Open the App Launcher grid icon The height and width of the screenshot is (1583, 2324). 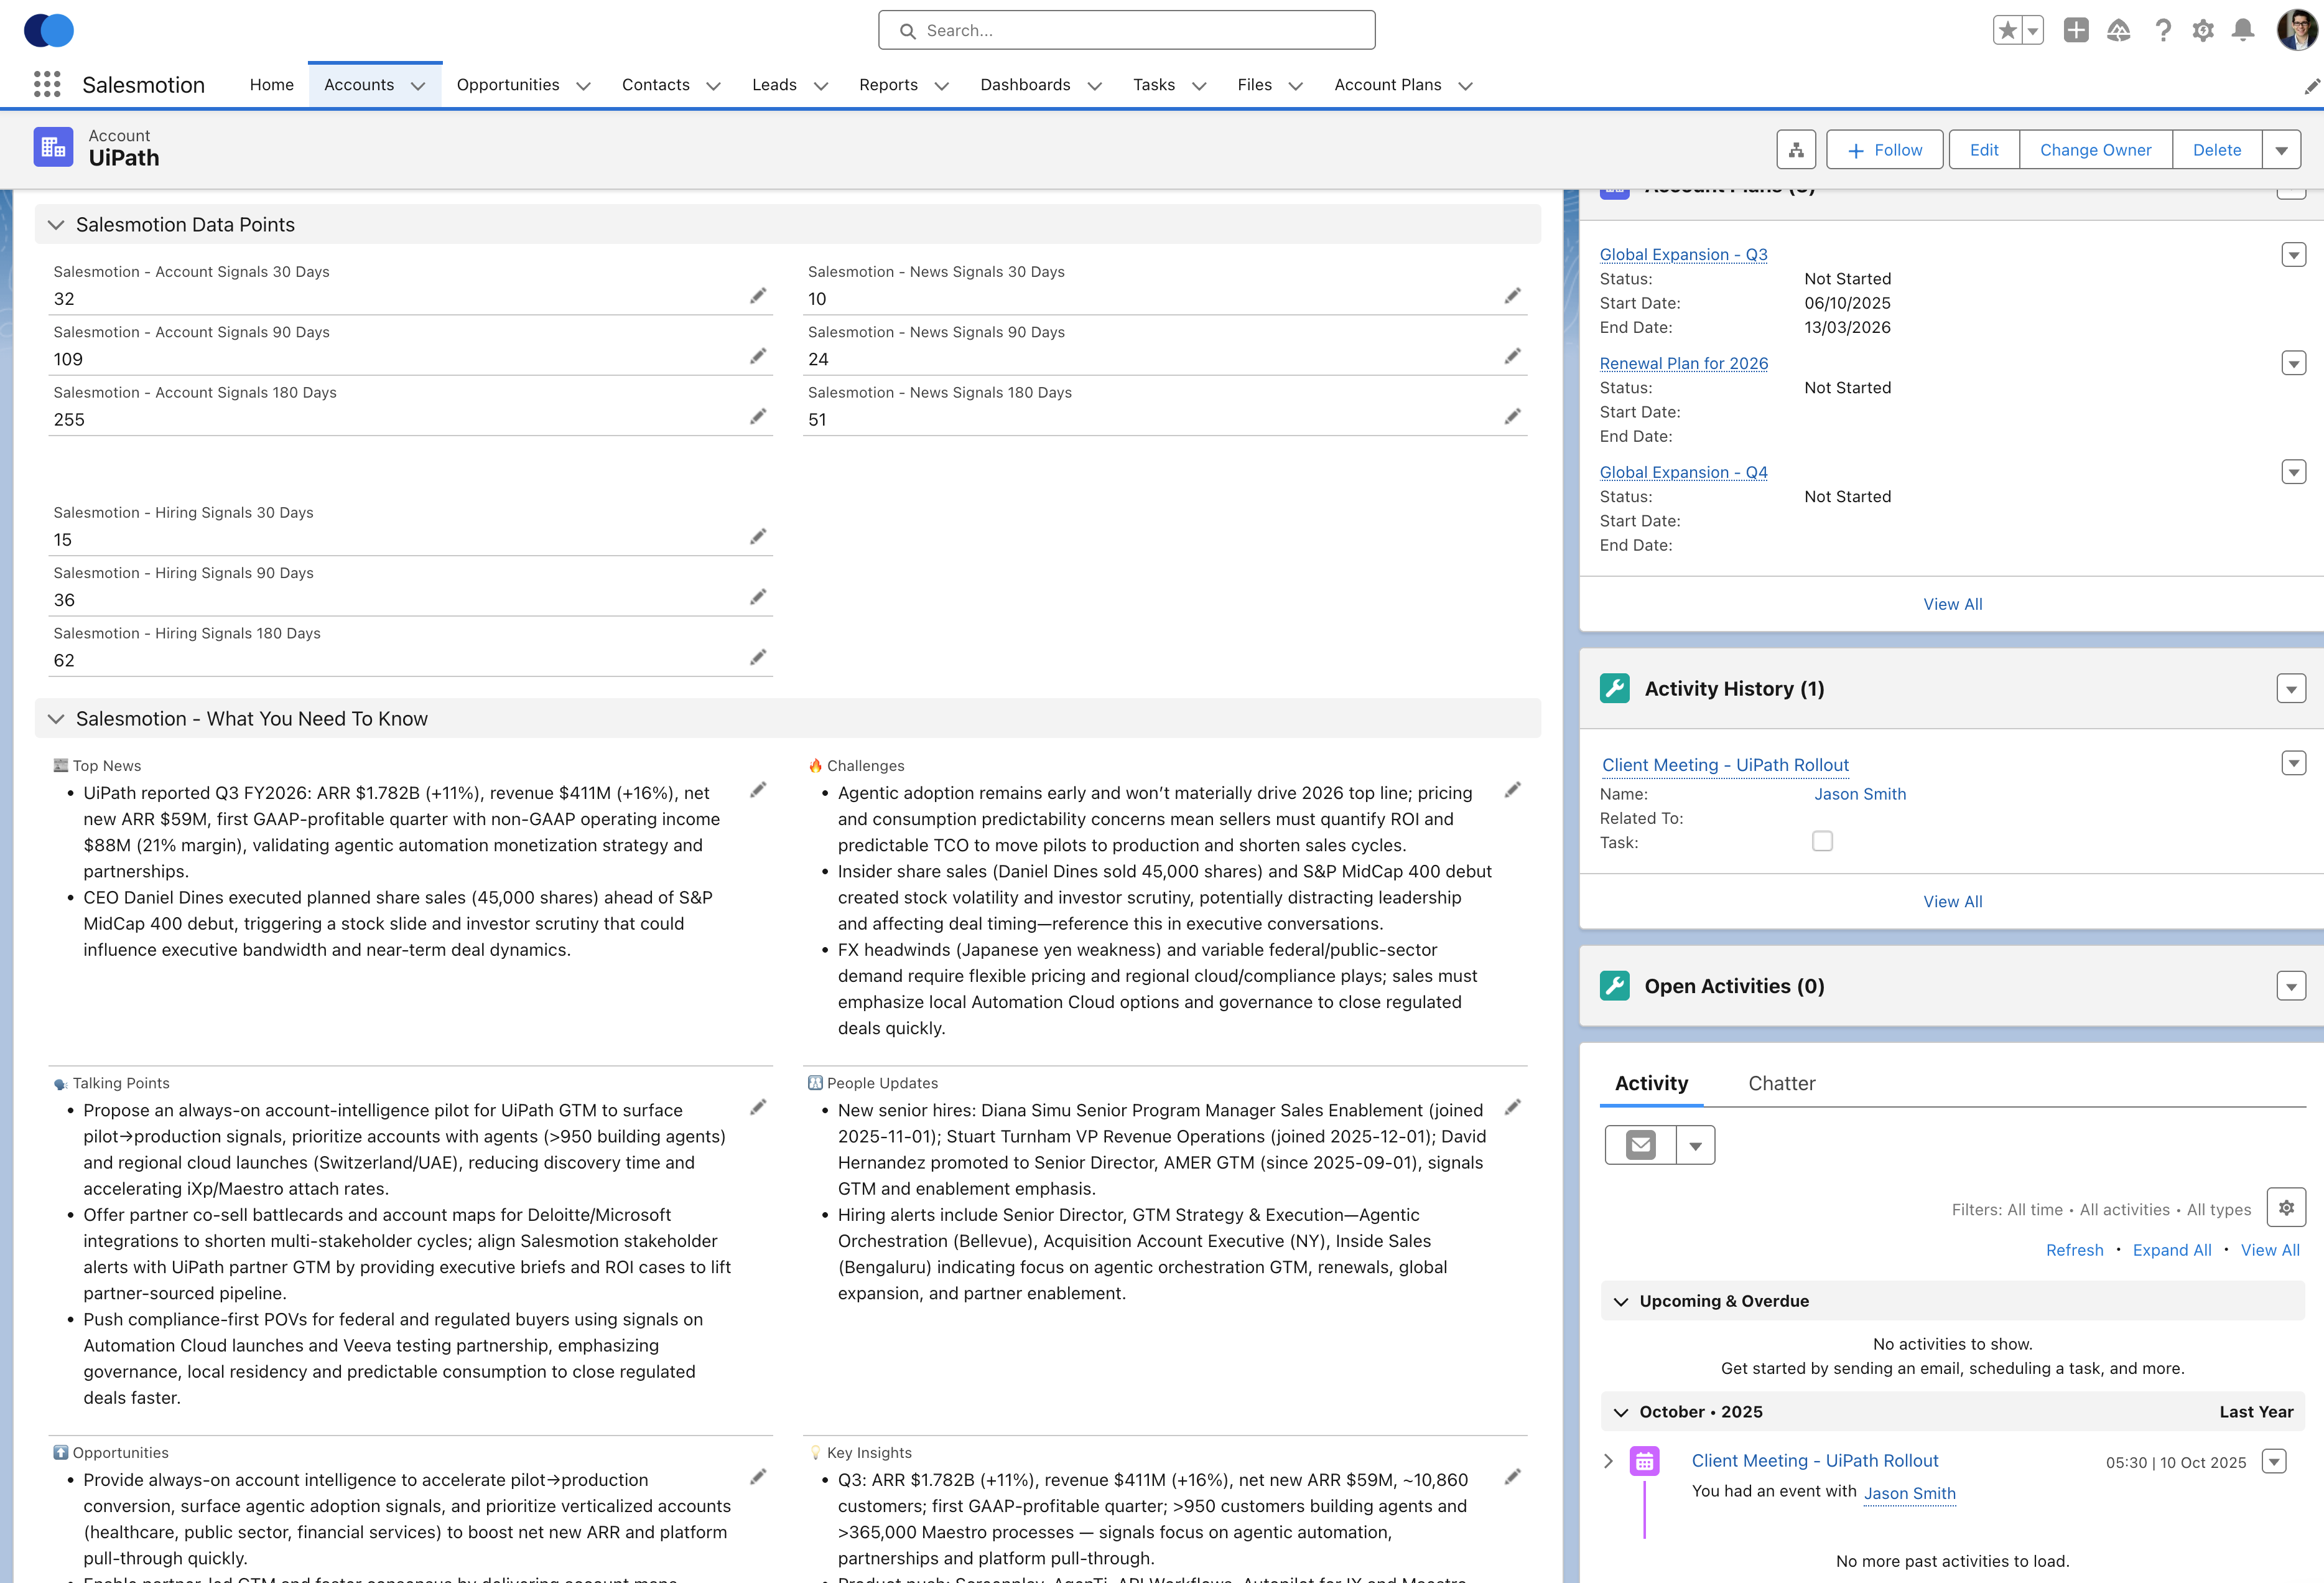[46, 85]
